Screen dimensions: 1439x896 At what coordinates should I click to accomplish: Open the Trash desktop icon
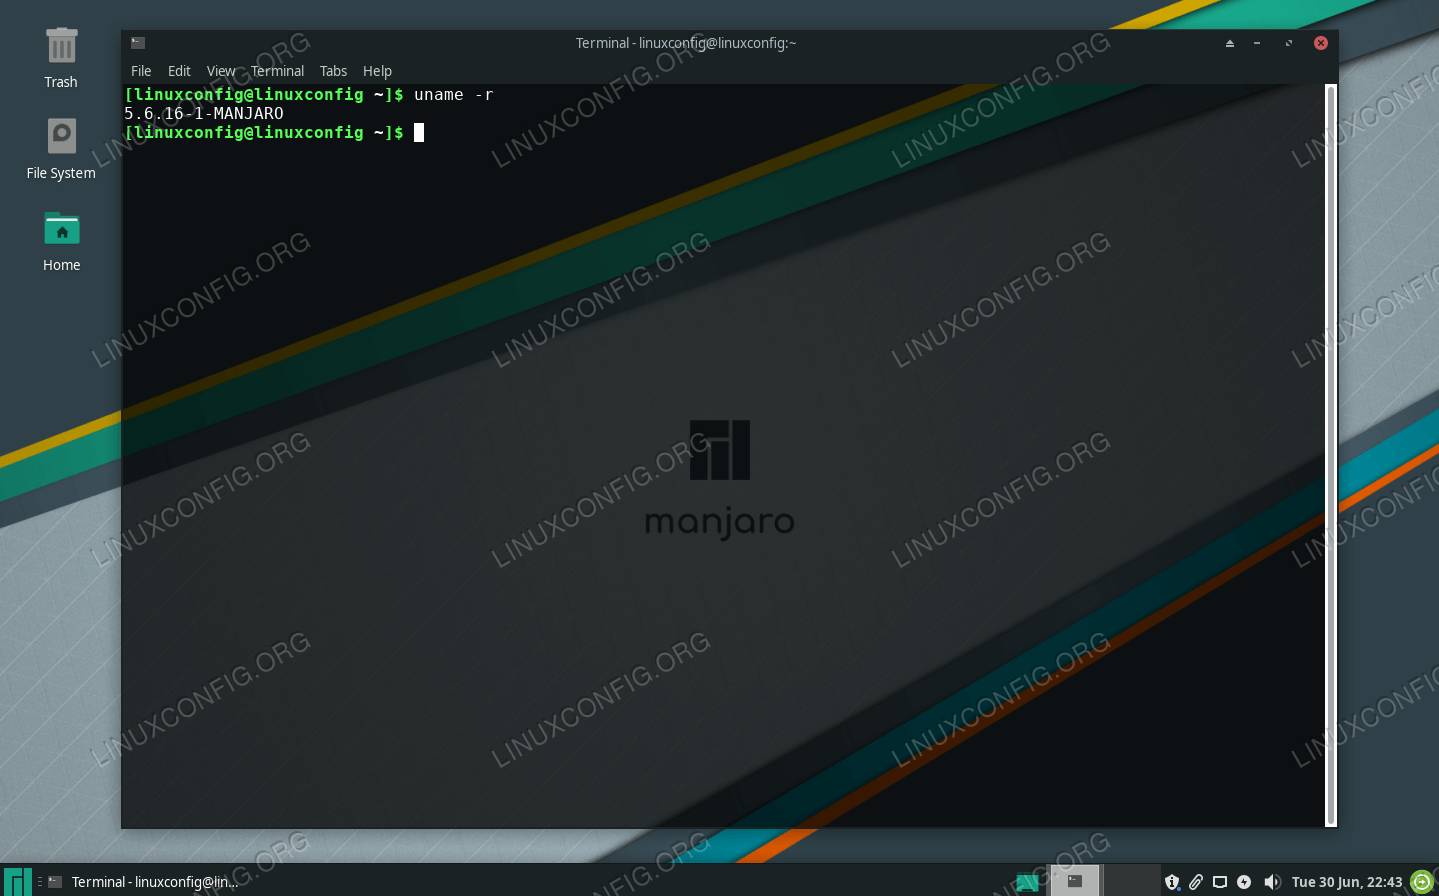pyautogui.click(x=61, y=58)
